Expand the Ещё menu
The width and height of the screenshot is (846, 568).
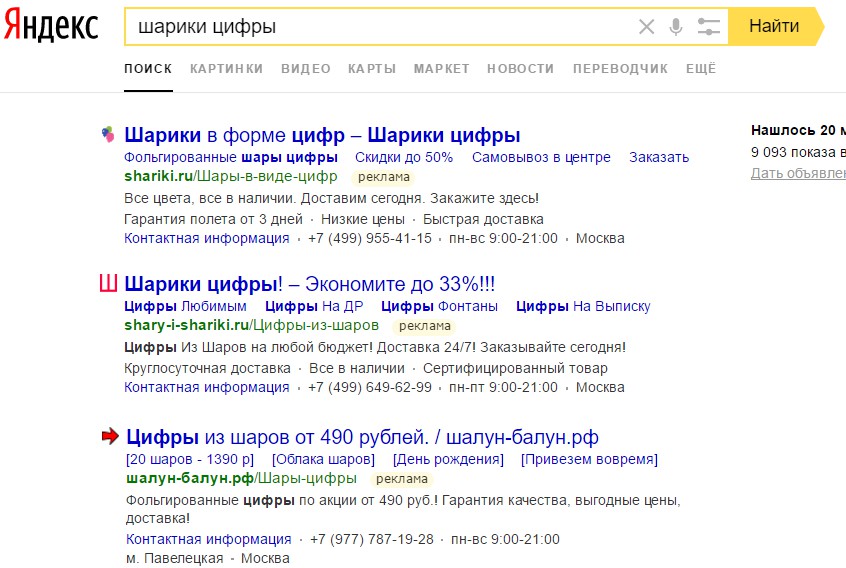(x=701, y=69)
